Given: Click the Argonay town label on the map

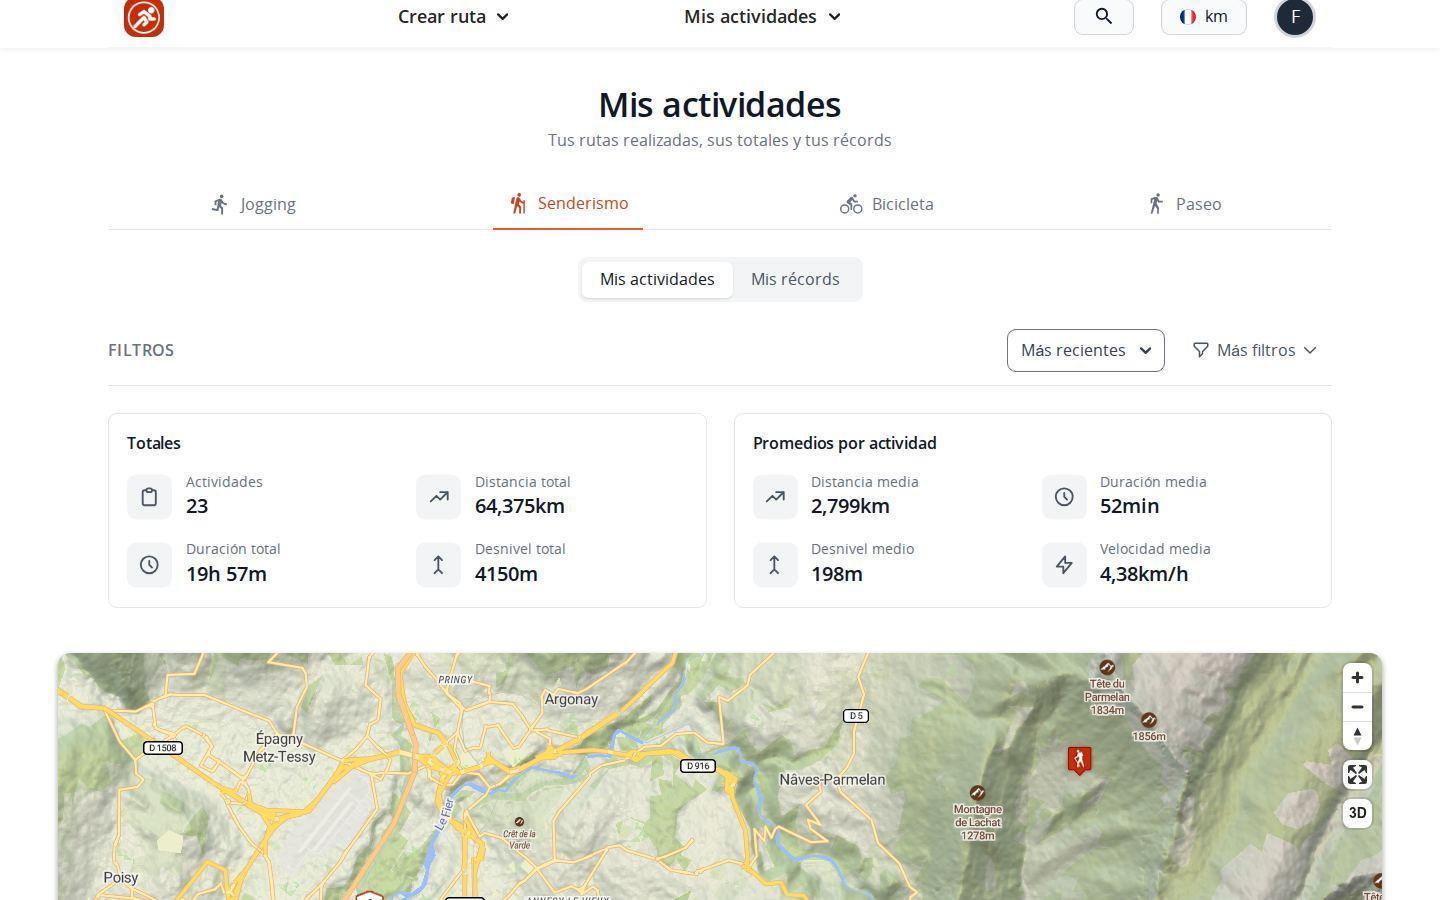Looking at the screenshot, I should pyautogui.click(x=571, y=699).
